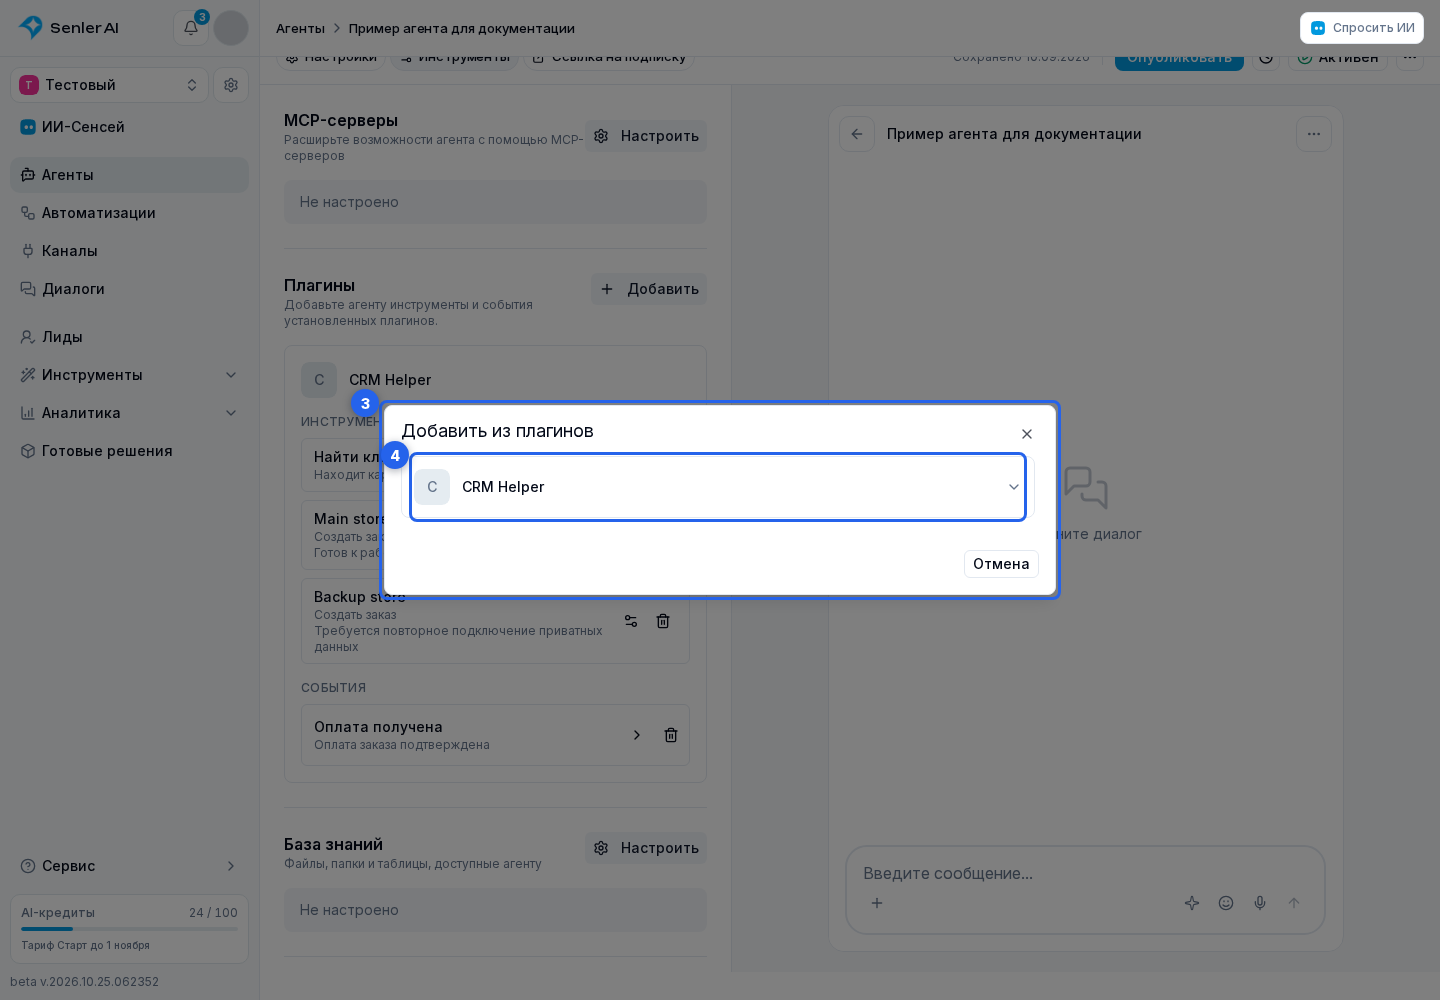1440x1000 pixels.
Task: Open the user avatar menu
Action: pos(231,28)
